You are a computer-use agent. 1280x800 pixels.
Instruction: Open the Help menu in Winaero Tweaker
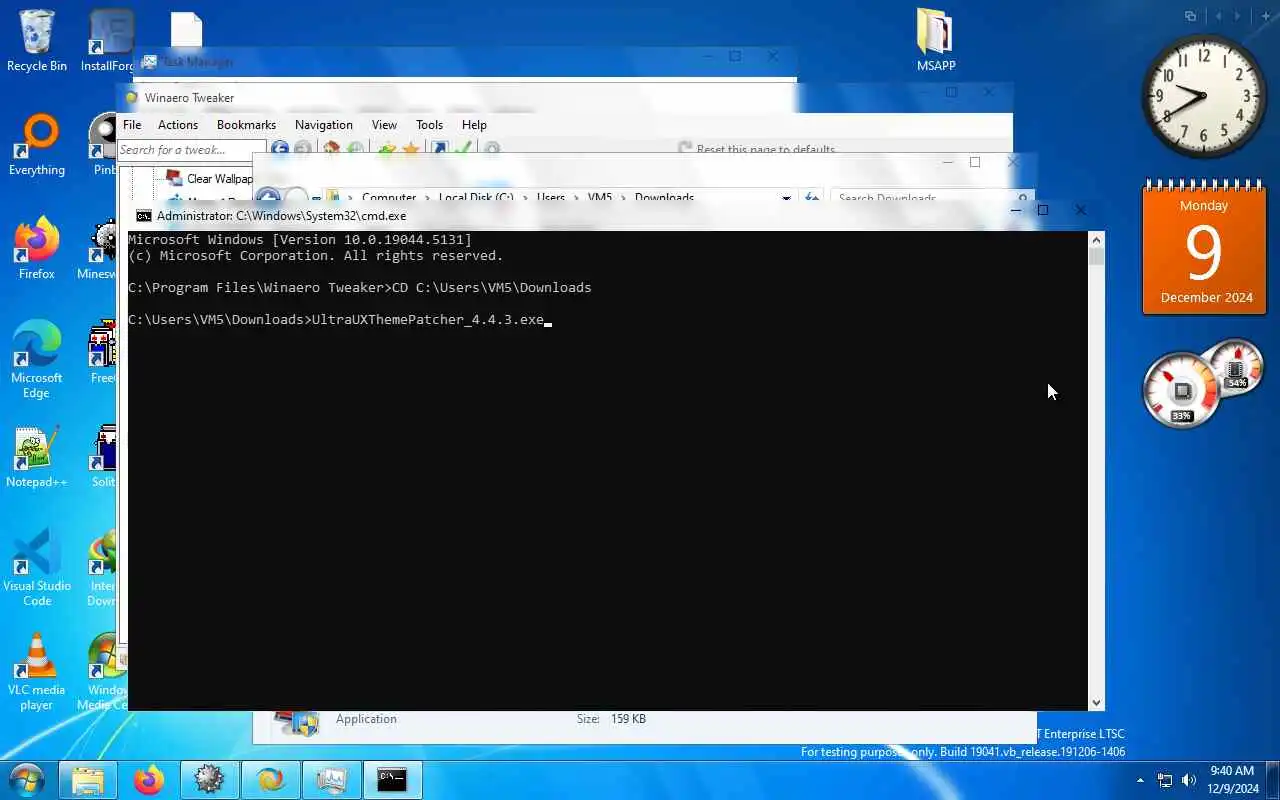474,125
